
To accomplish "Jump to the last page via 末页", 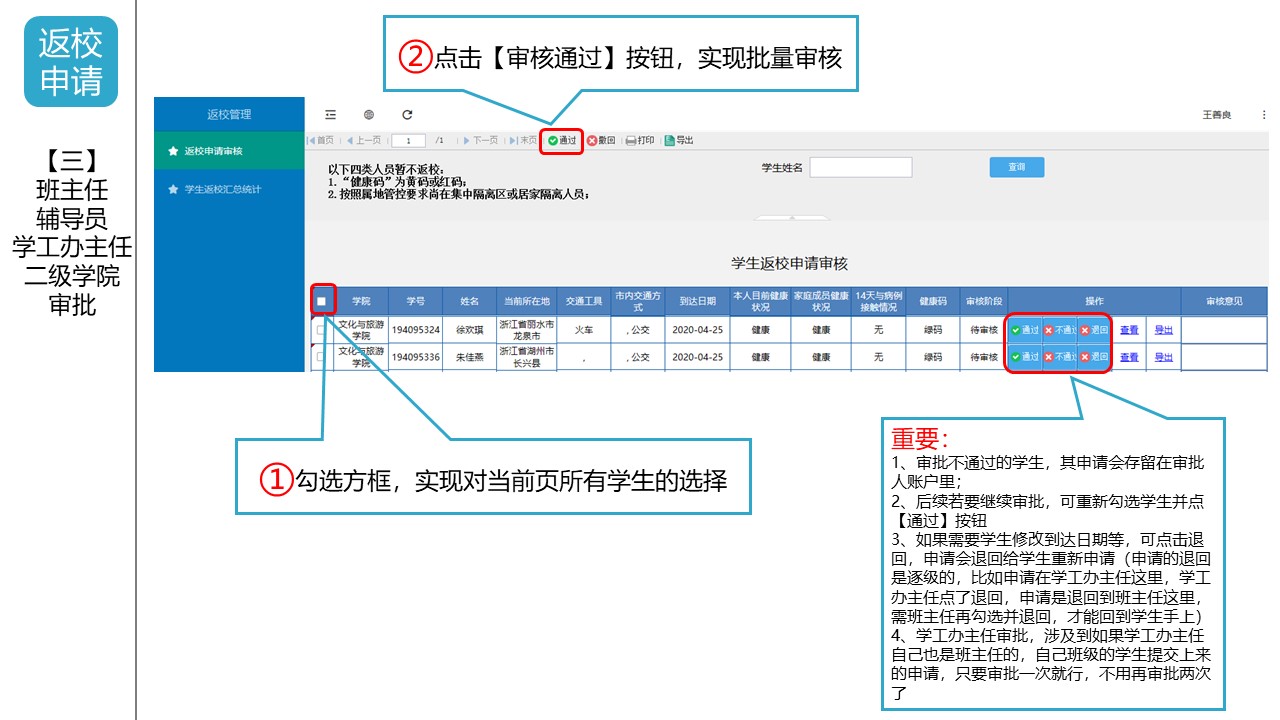I will click(527, 141).
